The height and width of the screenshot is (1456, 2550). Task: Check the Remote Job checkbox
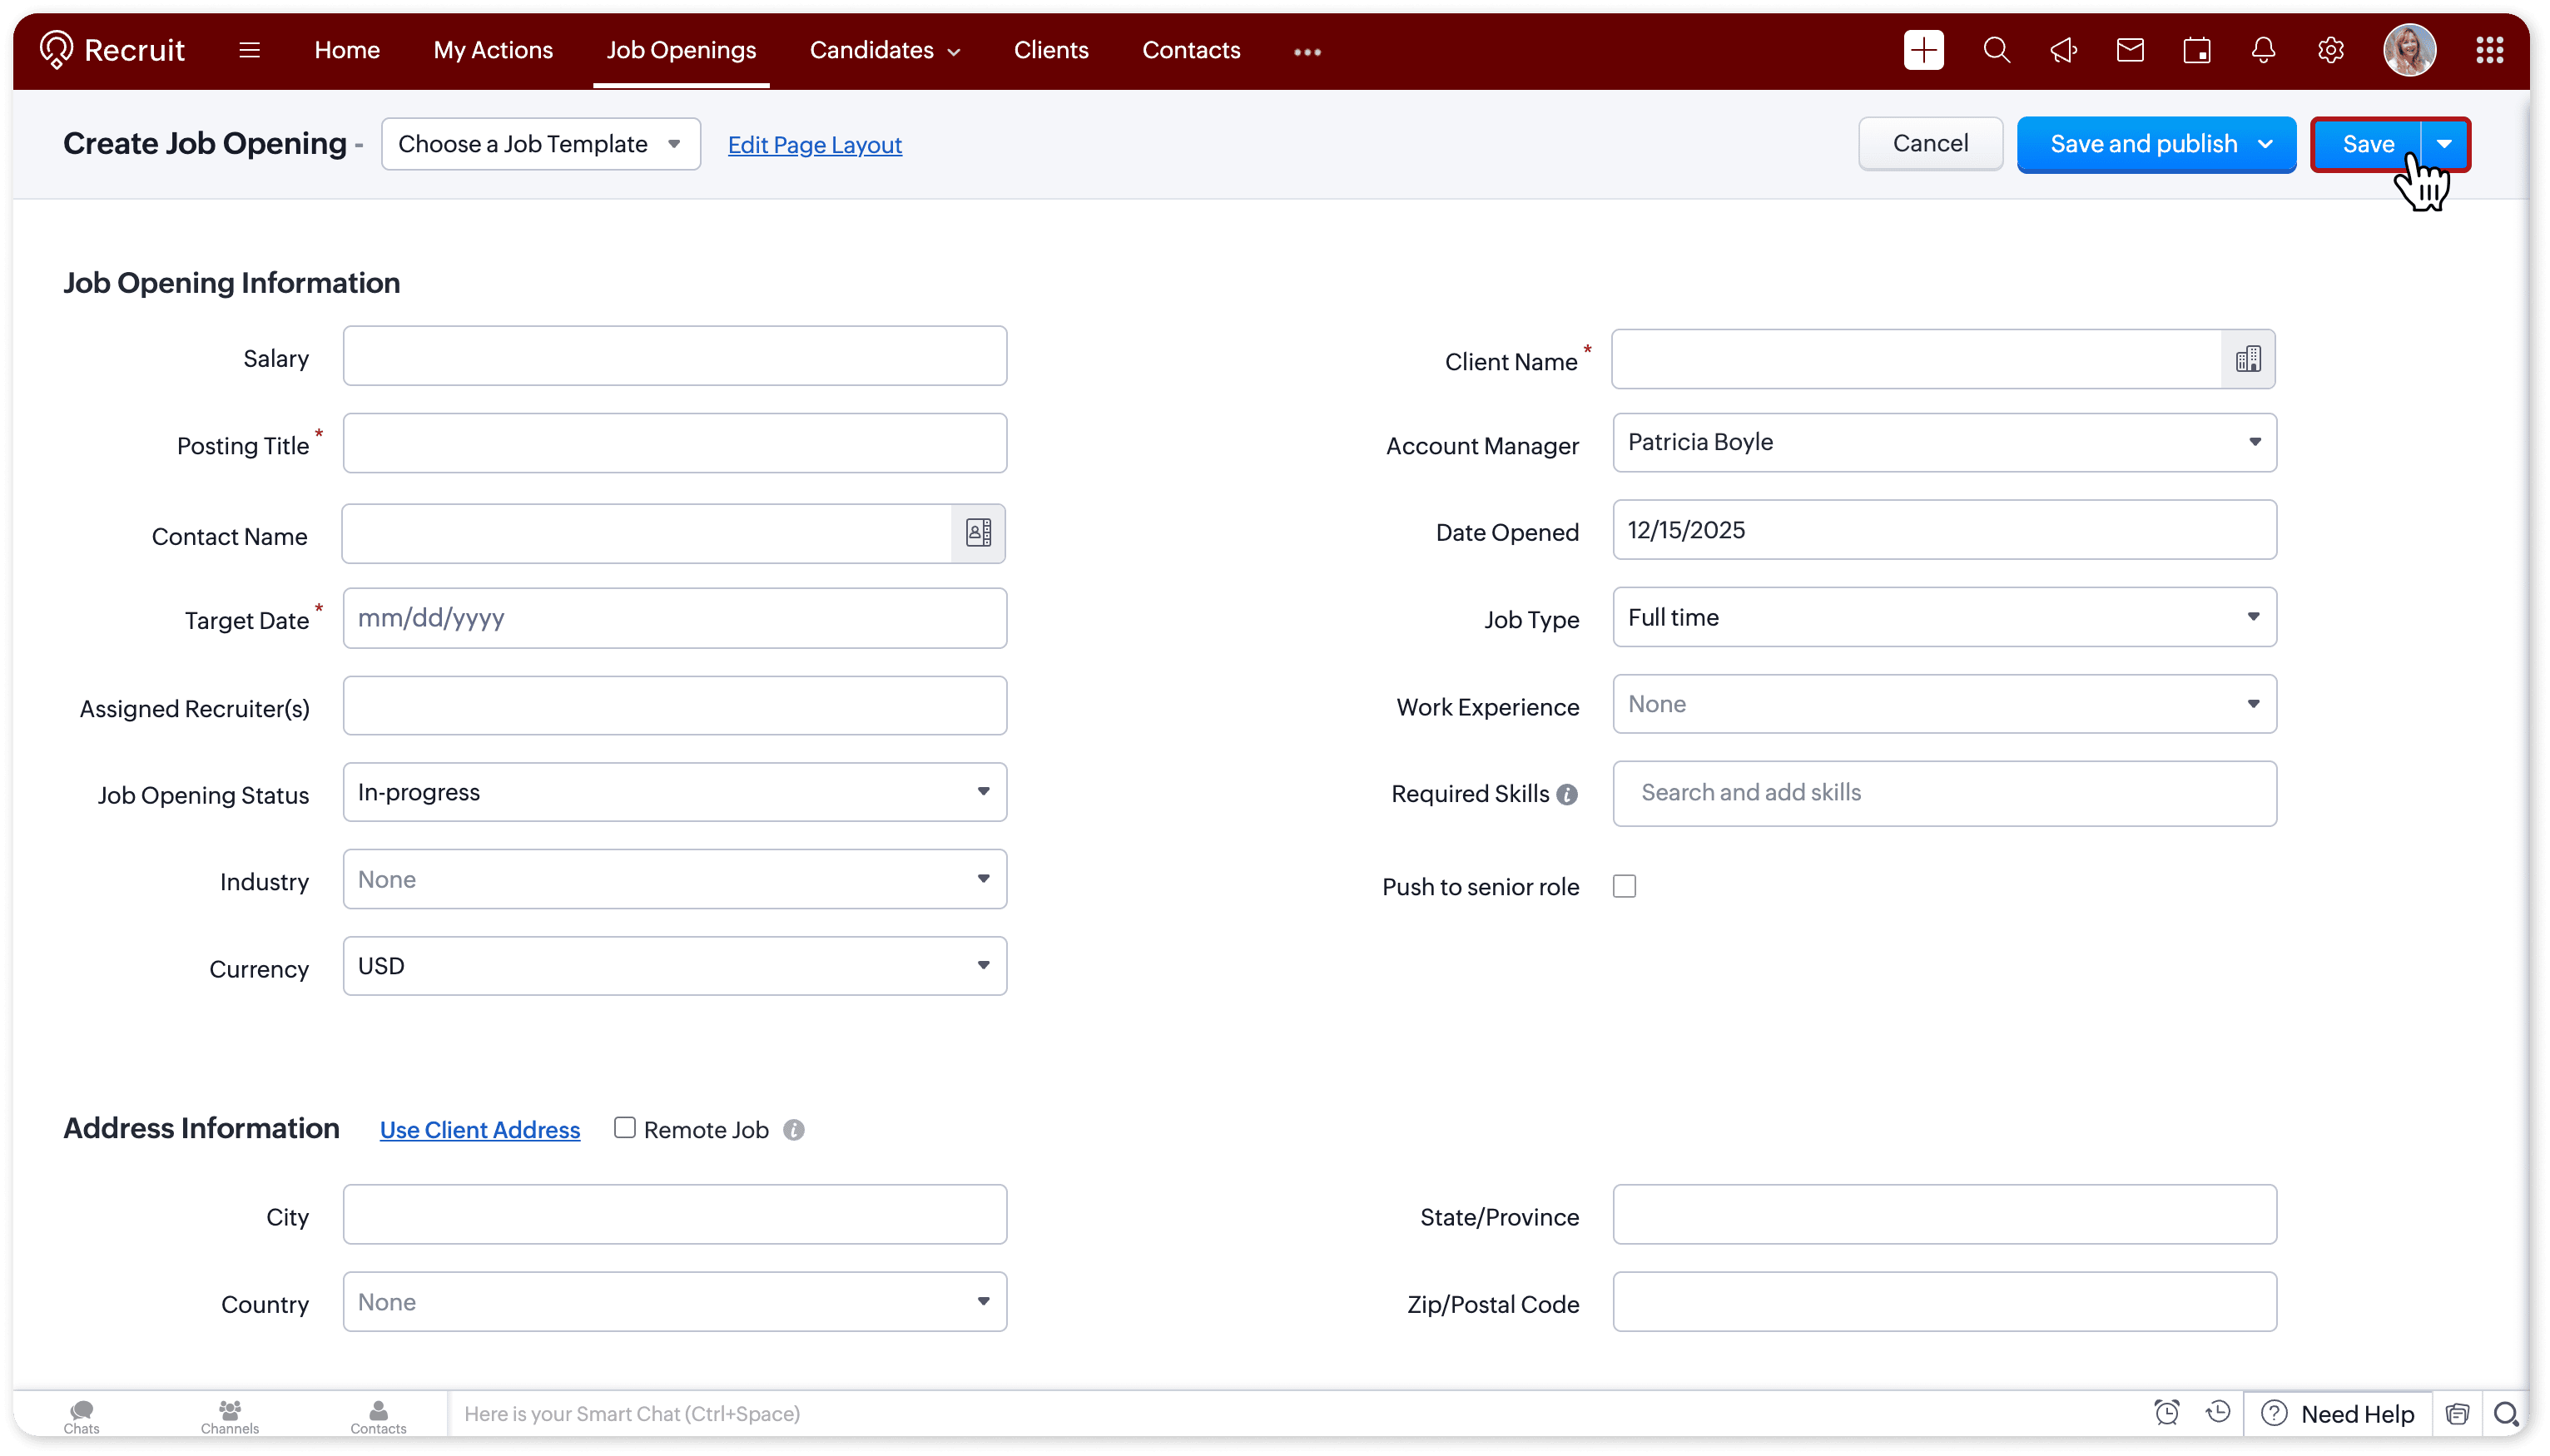click(625, 1128)
